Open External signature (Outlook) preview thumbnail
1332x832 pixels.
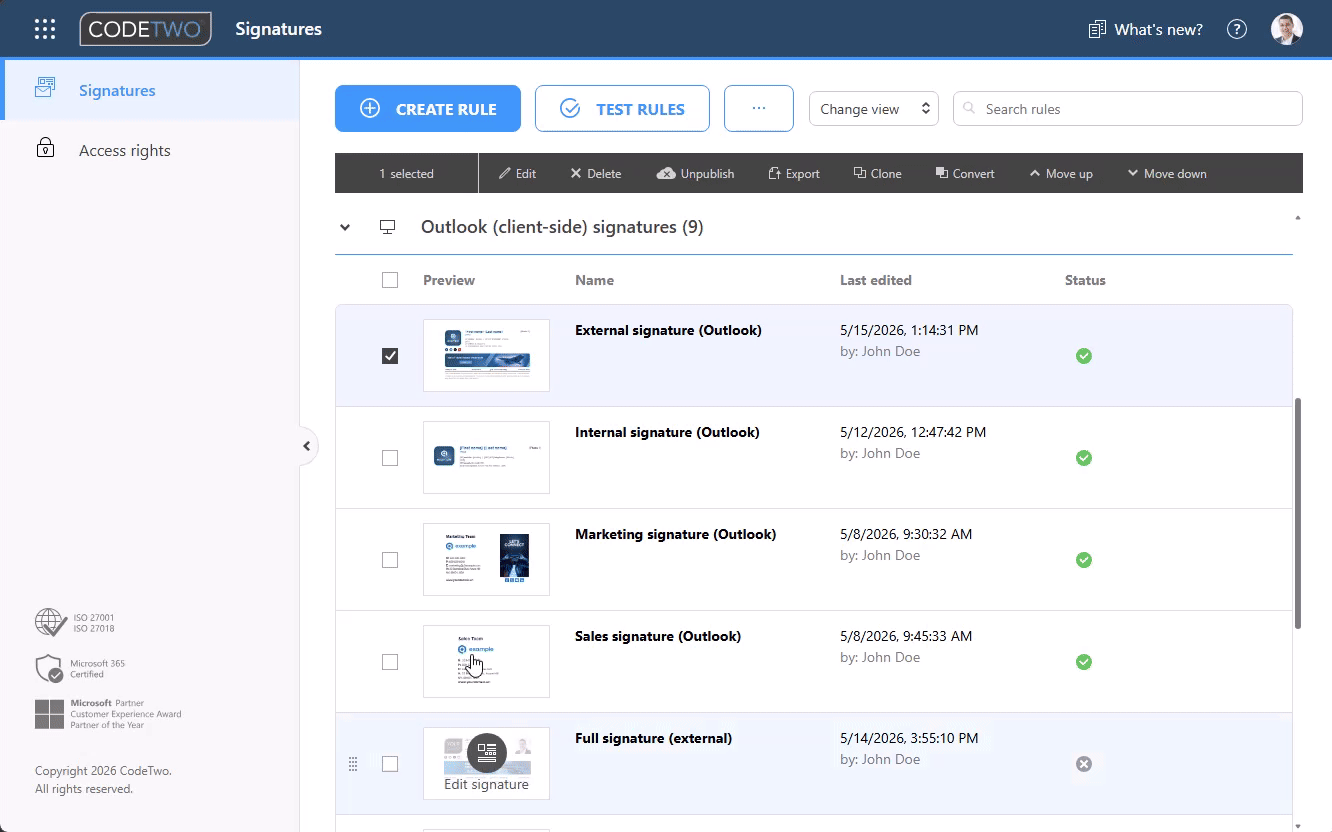tap(486, 355)
